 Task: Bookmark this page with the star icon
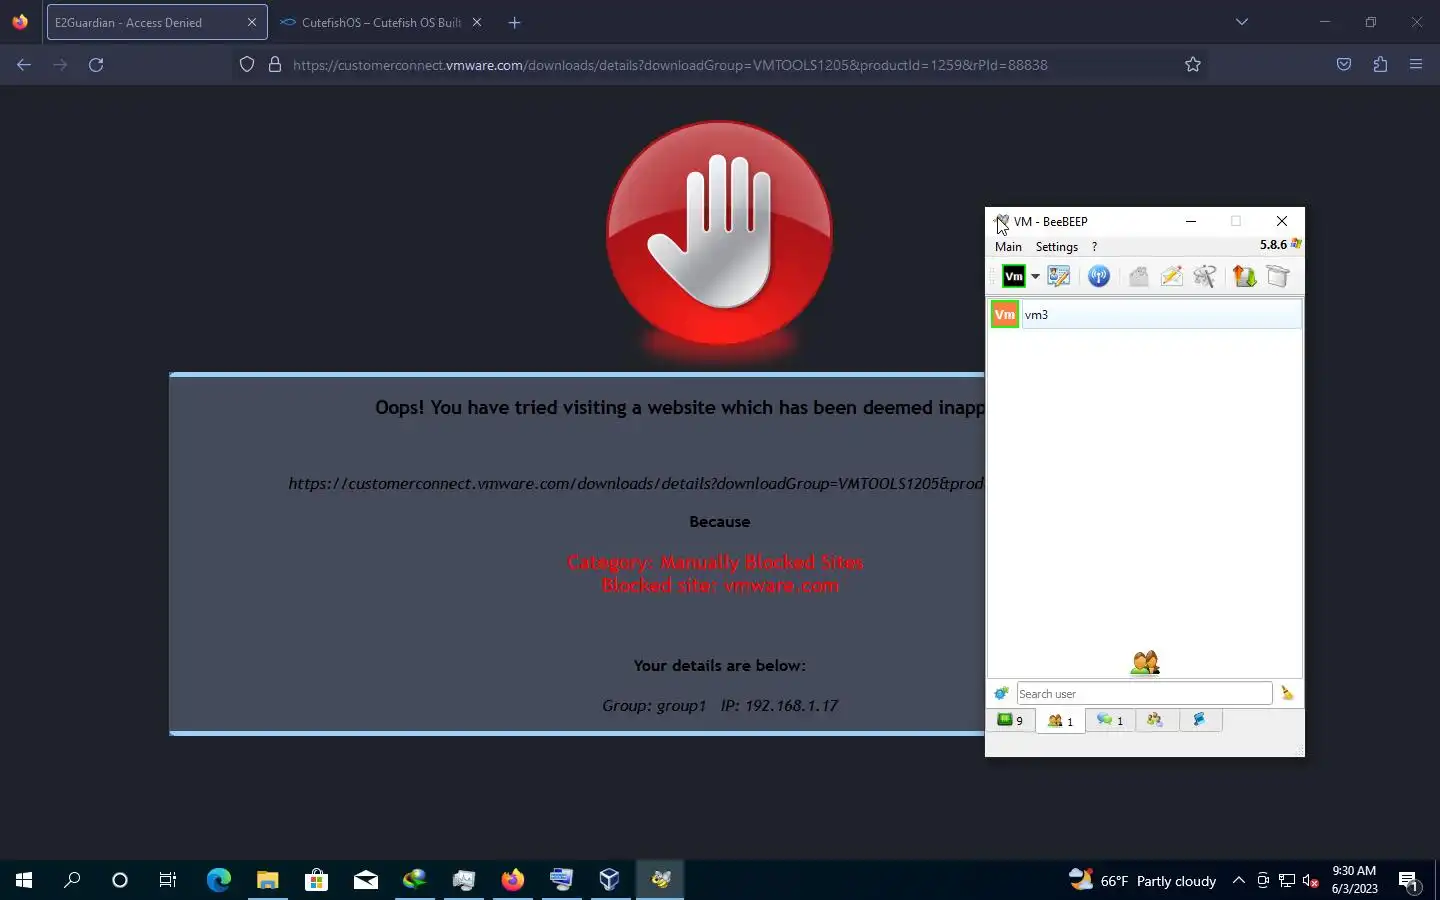[x=1193, y=64]
